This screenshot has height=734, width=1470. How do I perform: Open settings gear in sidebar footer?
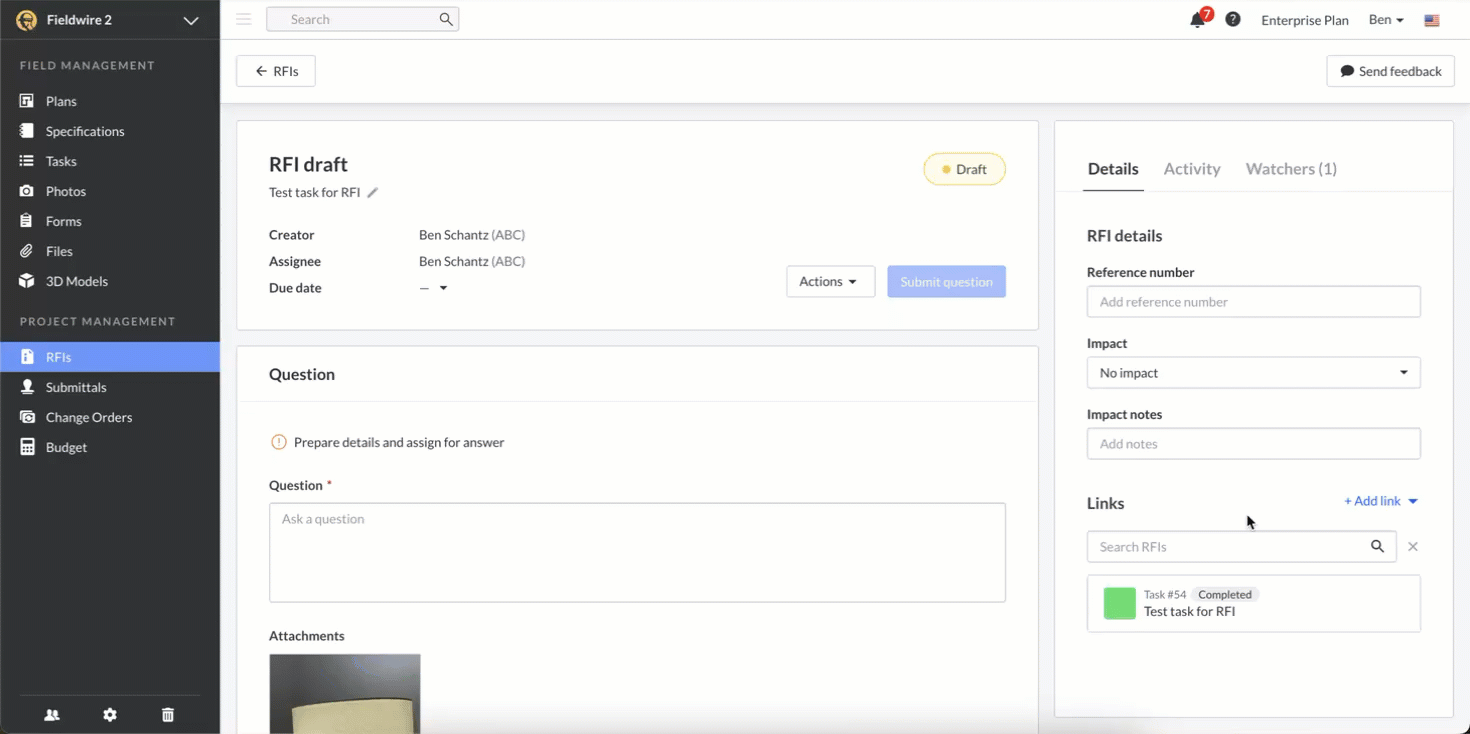pos(110,714)
